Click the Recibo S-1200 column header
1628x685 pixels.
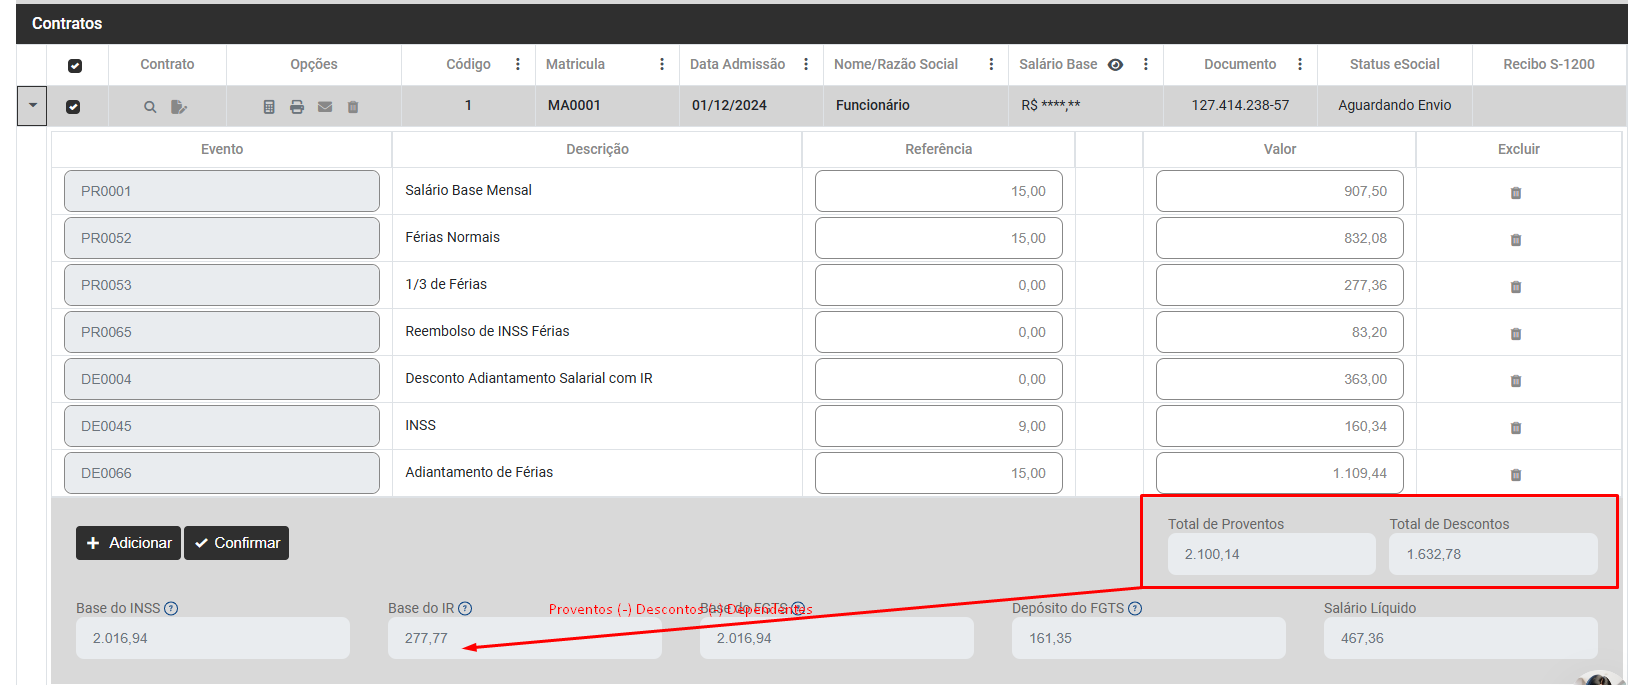(x=1549, y=64)
